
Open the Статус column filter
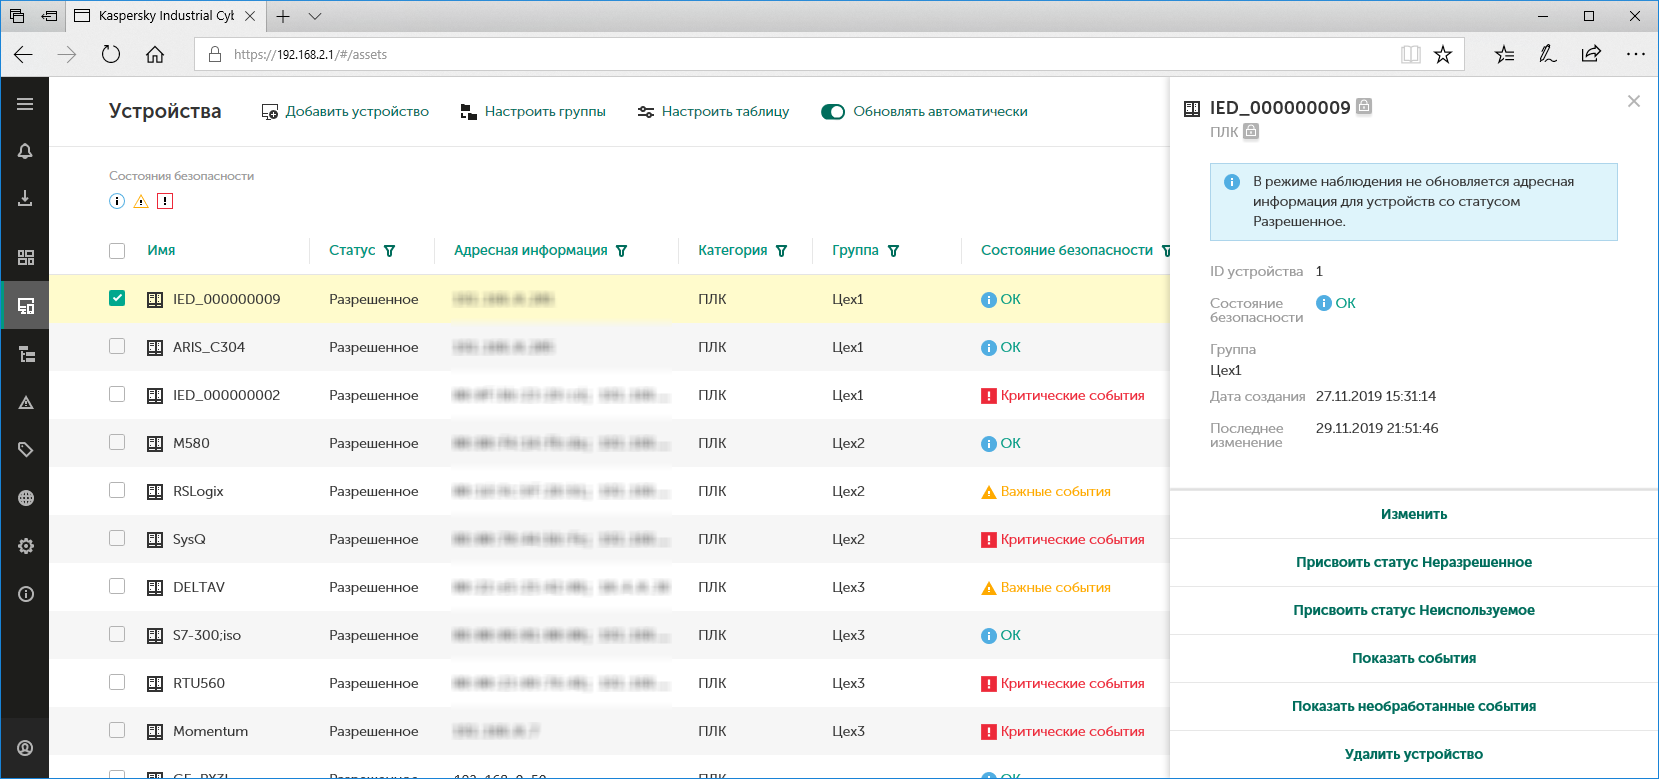click(x=390, y=251)
